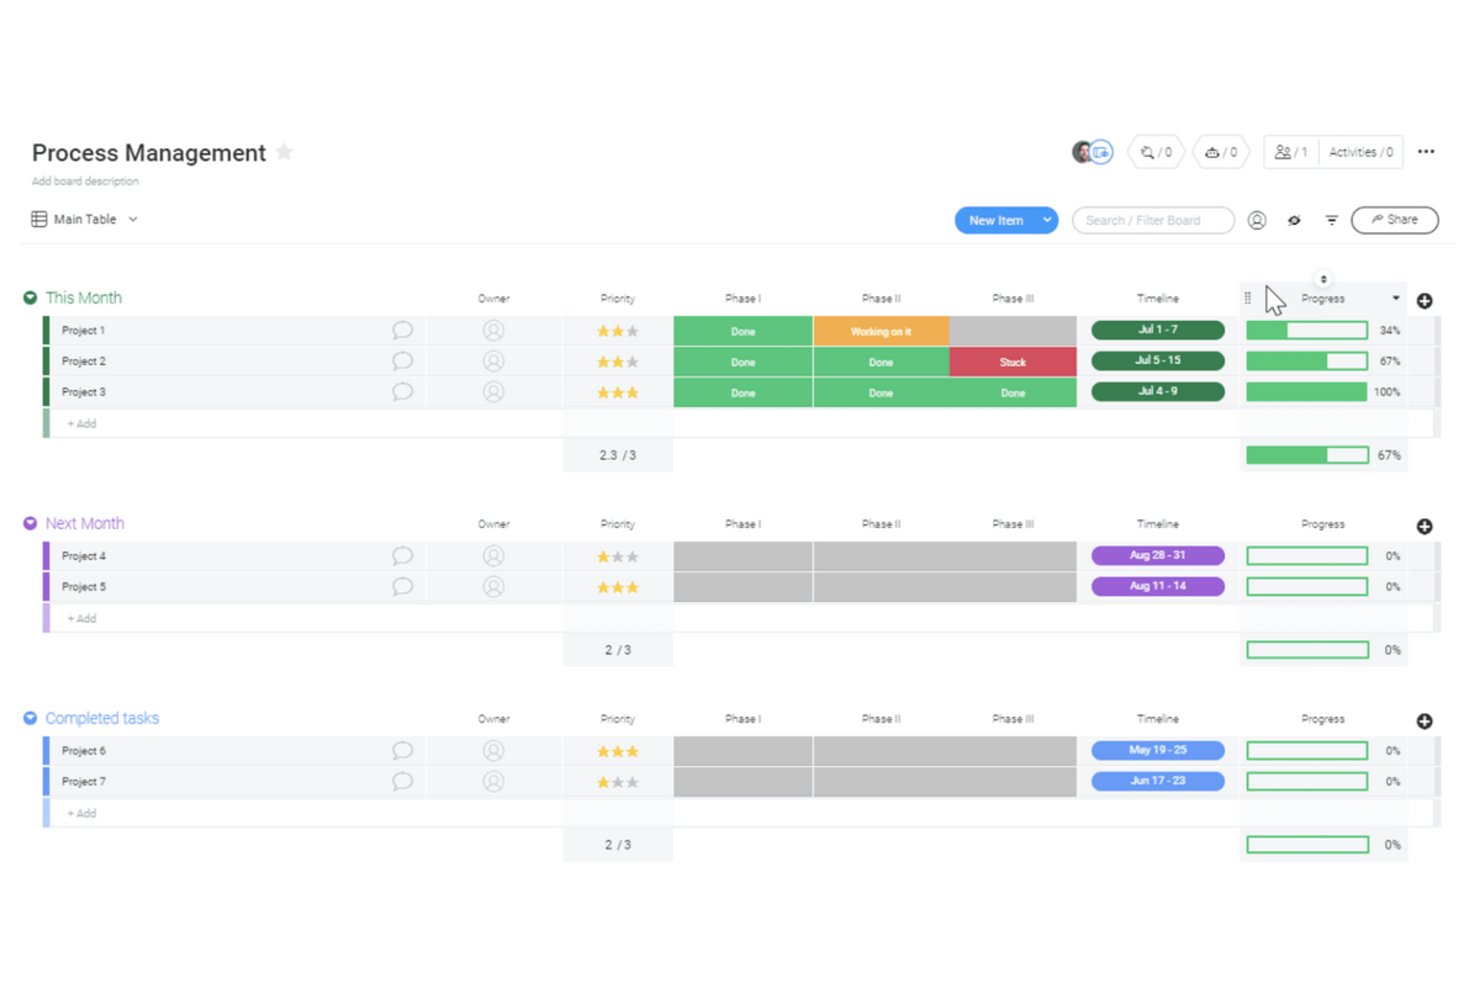Open Project 6 timeline May 19 - 25
This screenshot has width=1480, height=987.
[x=1158, y=750]
